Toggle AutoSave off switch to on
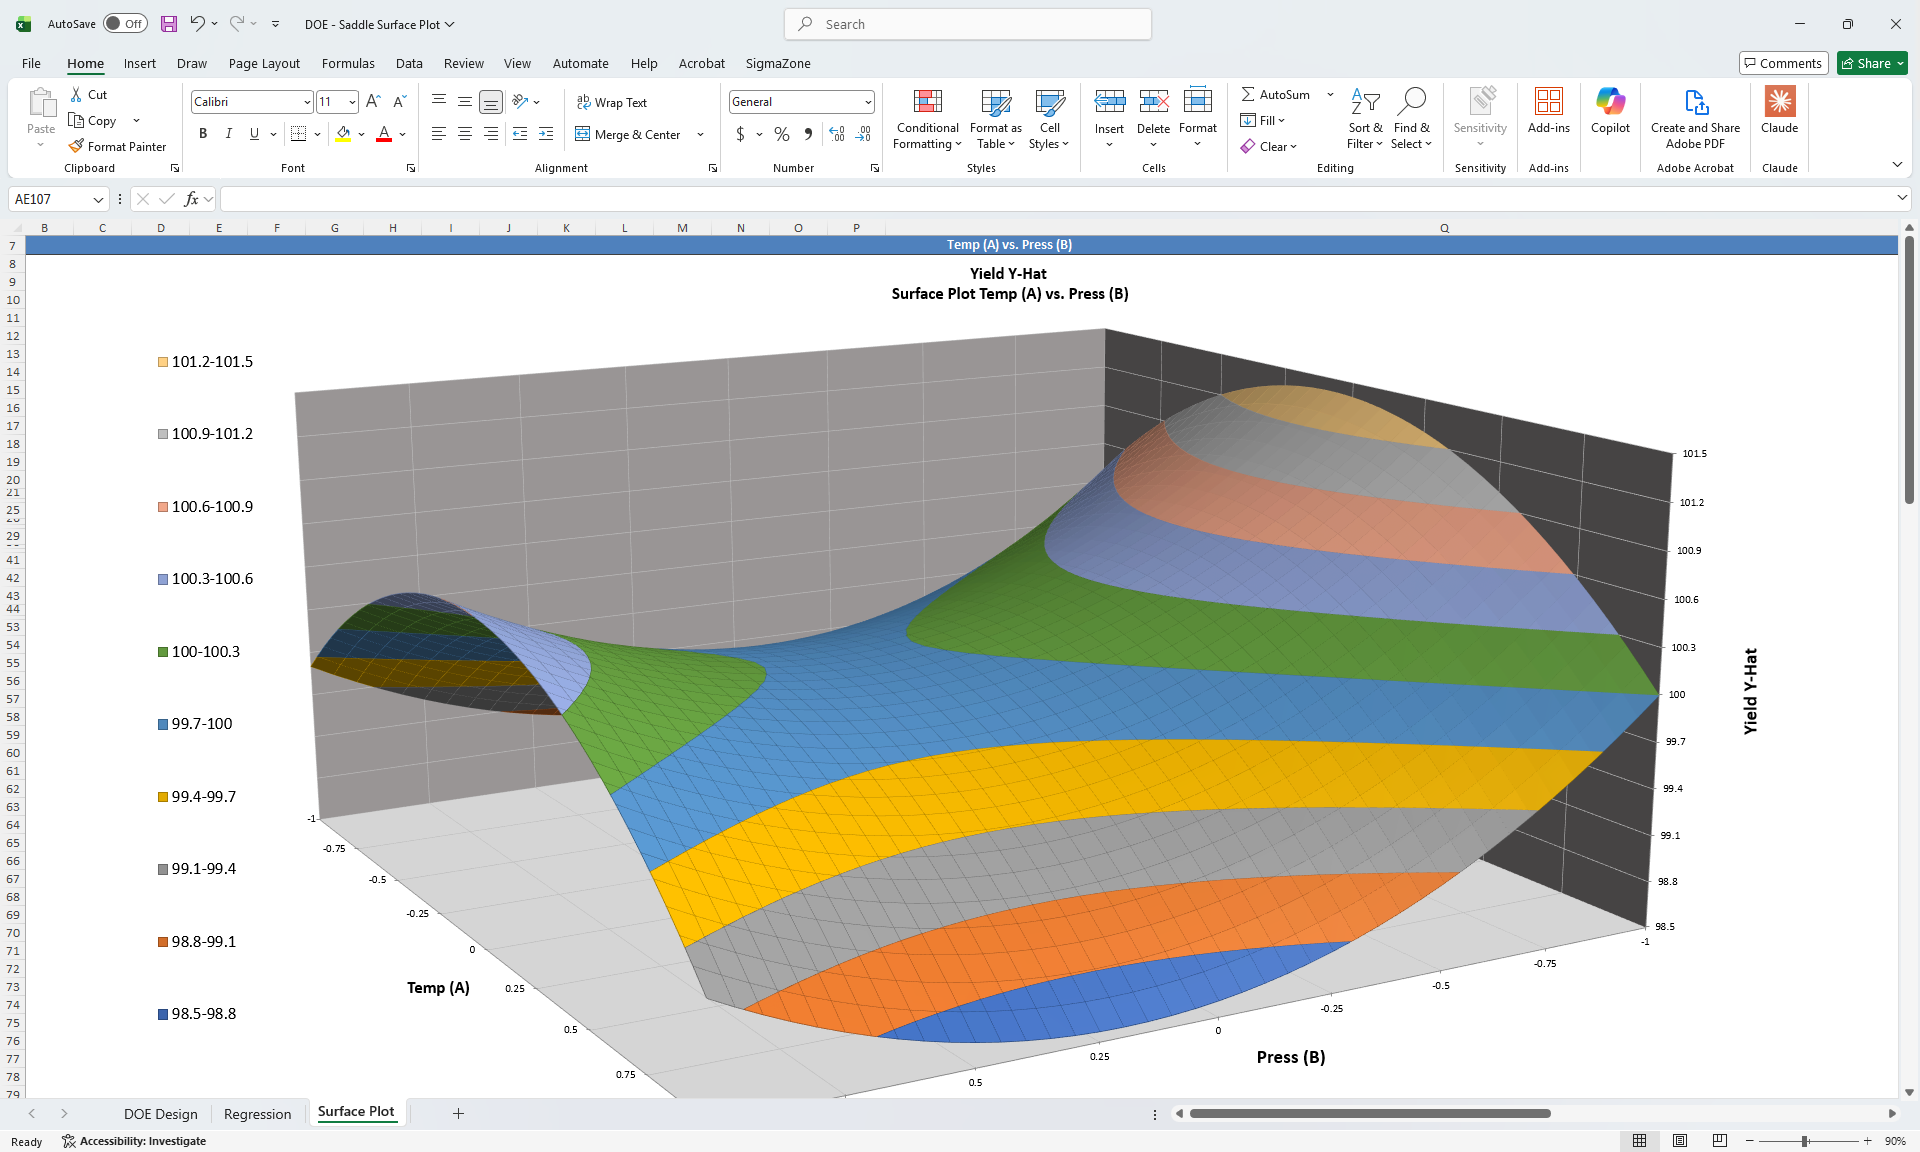 (x=124, y=23)
